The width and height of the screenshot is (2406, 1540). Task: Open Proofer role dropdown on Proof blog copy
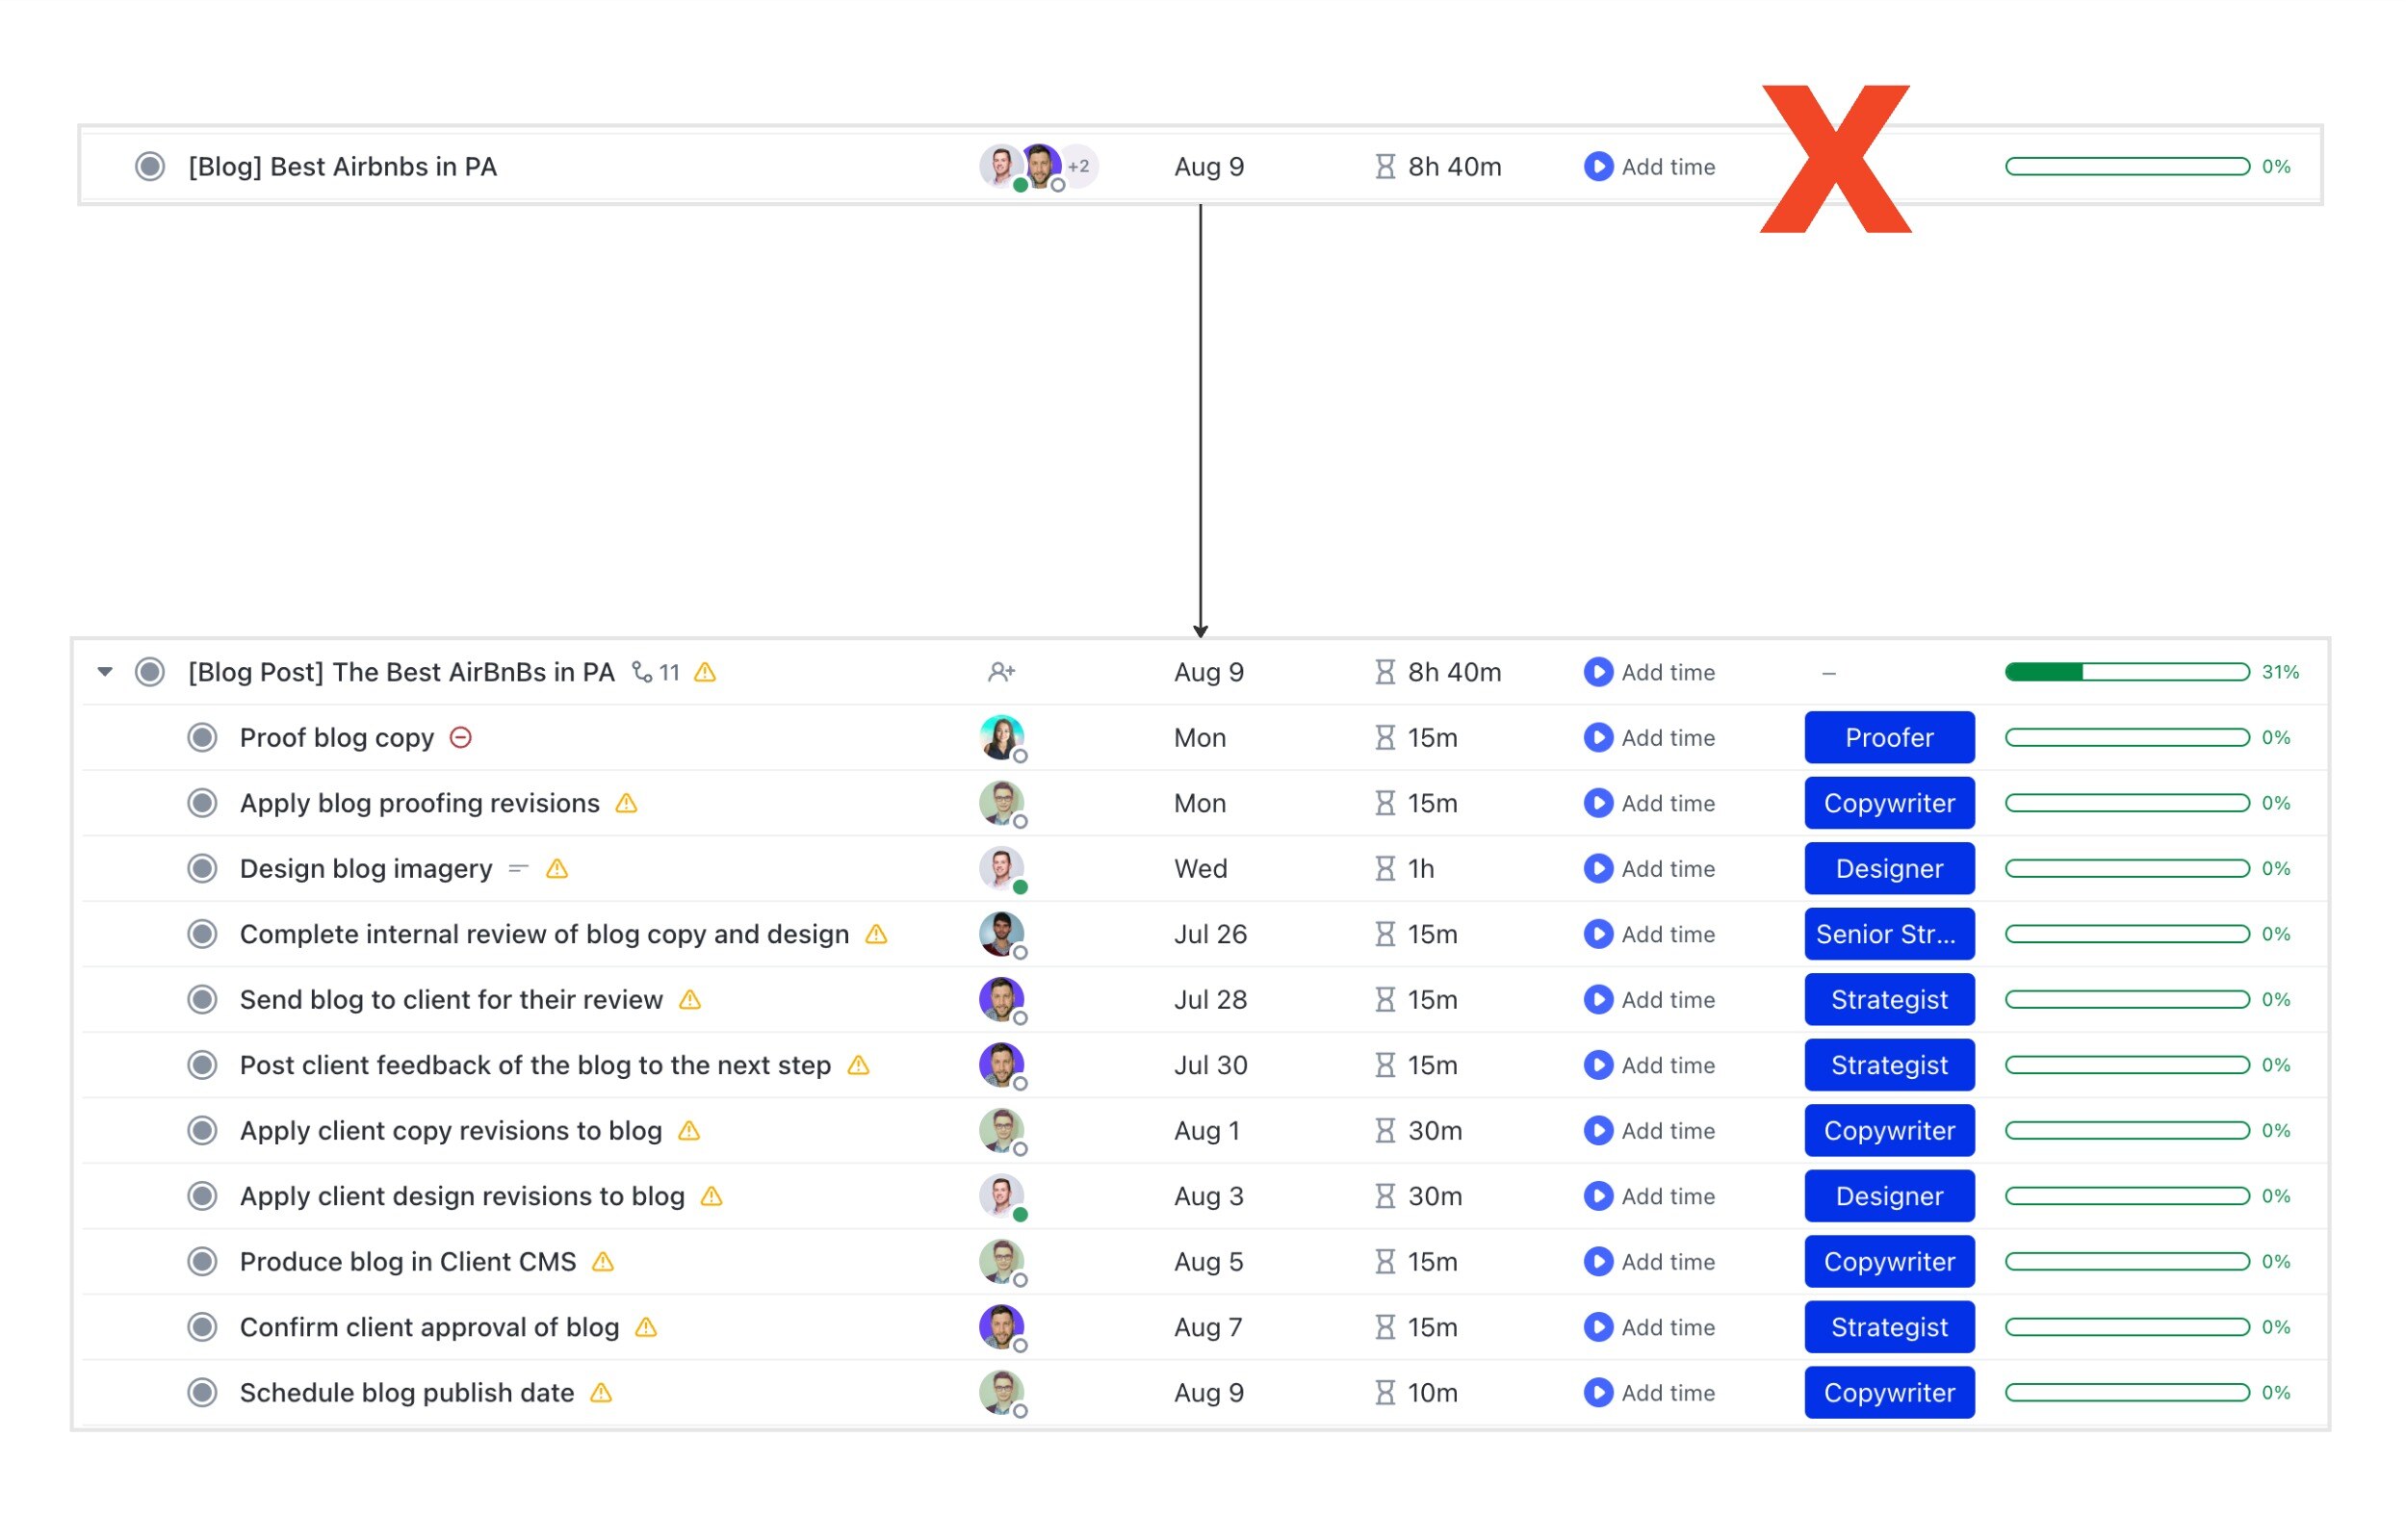[x=1889, y=738]
